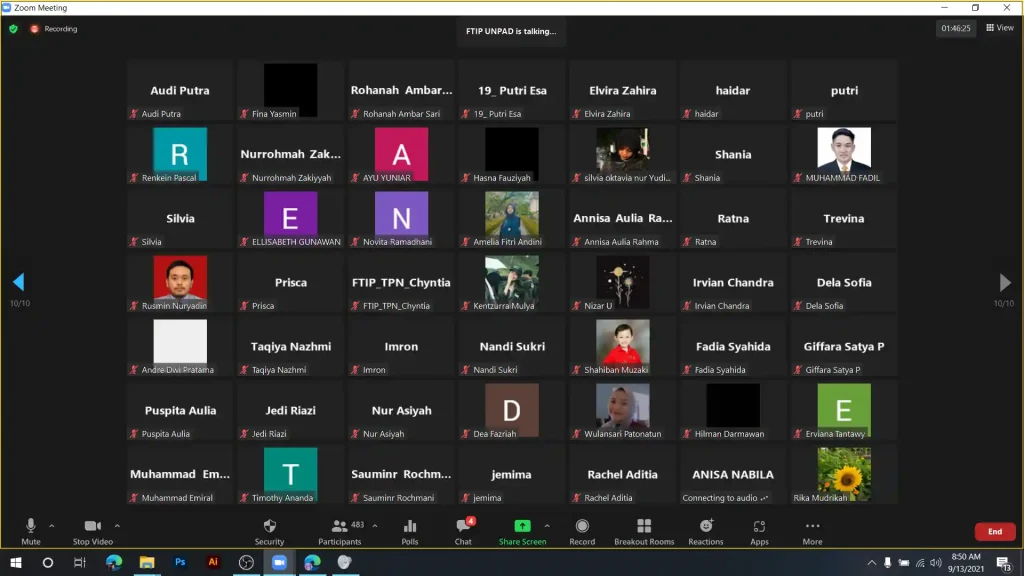
Task: Click the red Recording indicator
Action: point(54,29)
